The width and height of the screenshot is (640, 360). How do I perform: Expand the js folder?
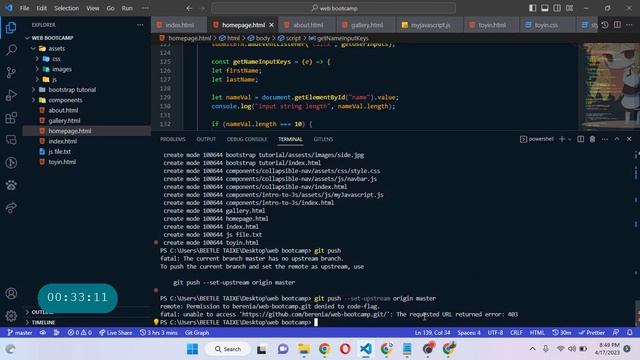tap(37, 79)
